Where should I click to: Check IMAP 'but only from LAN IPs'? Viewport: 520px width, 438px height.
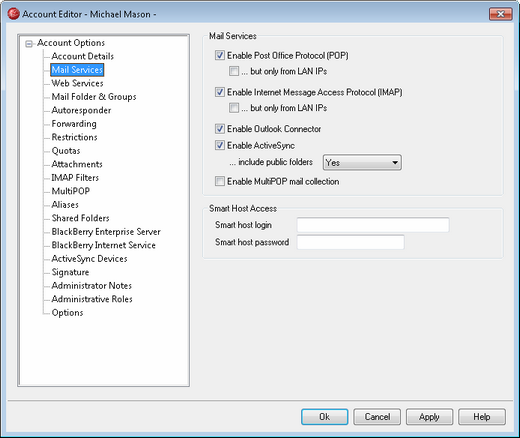(234, 108)
